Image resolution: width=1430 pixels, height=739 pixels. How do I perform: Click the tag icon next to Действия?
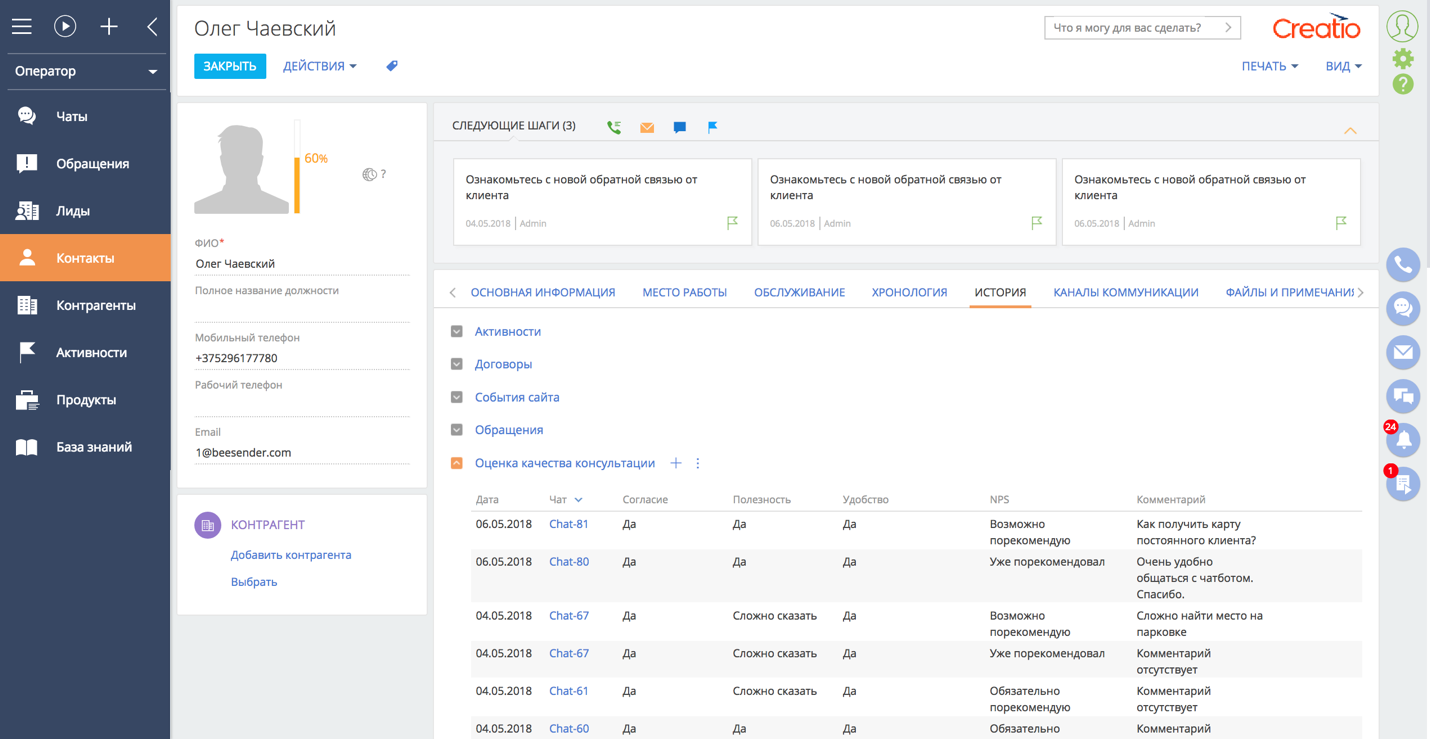coord(392,66)
